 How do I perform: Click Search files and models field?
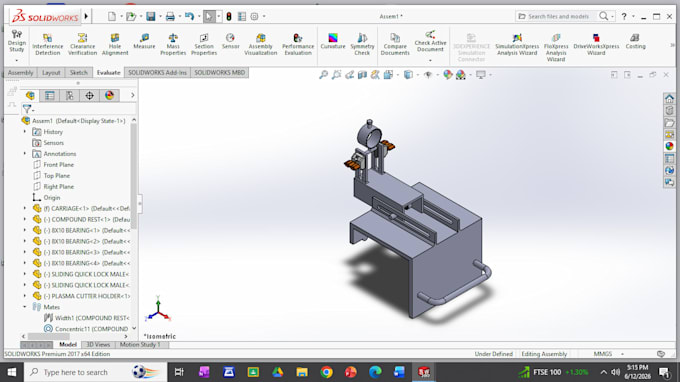coord(558,16)
